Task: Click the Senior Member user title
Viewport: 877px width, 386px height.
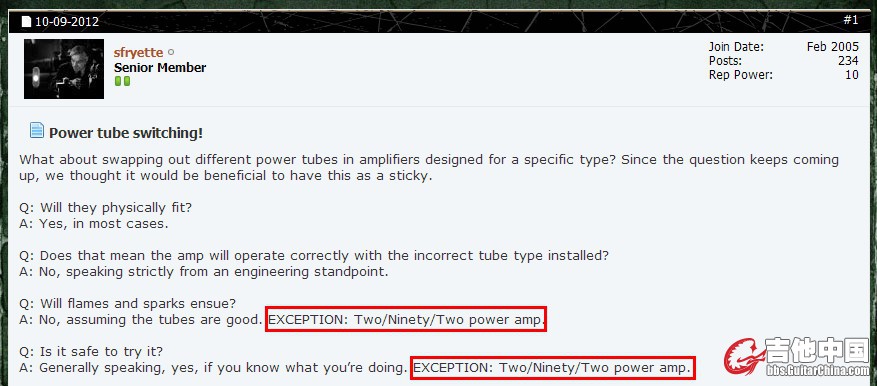Action: 160,68
